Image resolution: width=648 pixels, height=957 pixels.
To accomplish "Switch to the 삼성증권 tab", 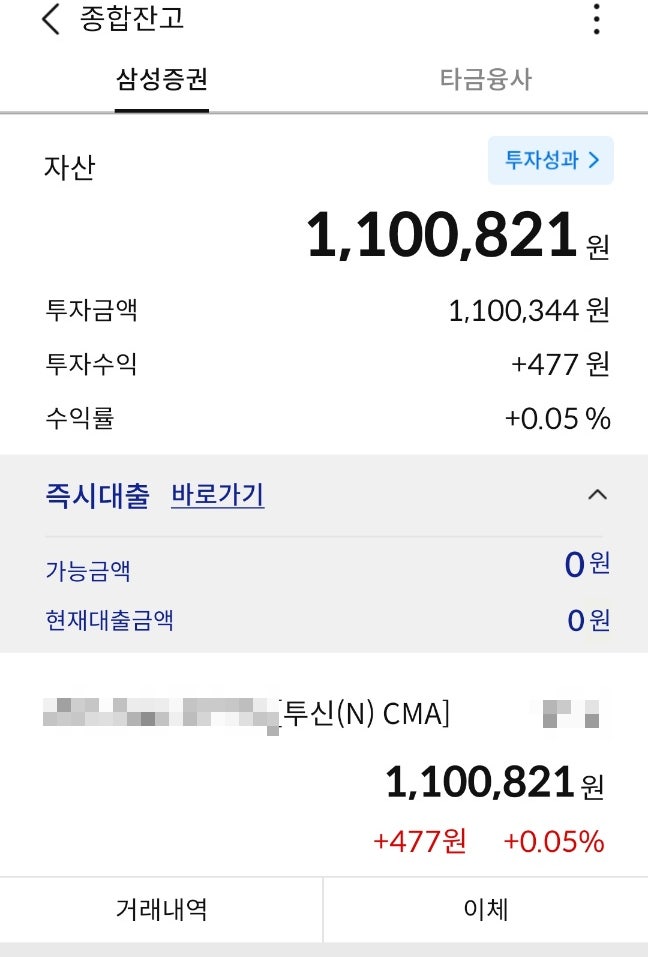I will [x=162, y=80].
